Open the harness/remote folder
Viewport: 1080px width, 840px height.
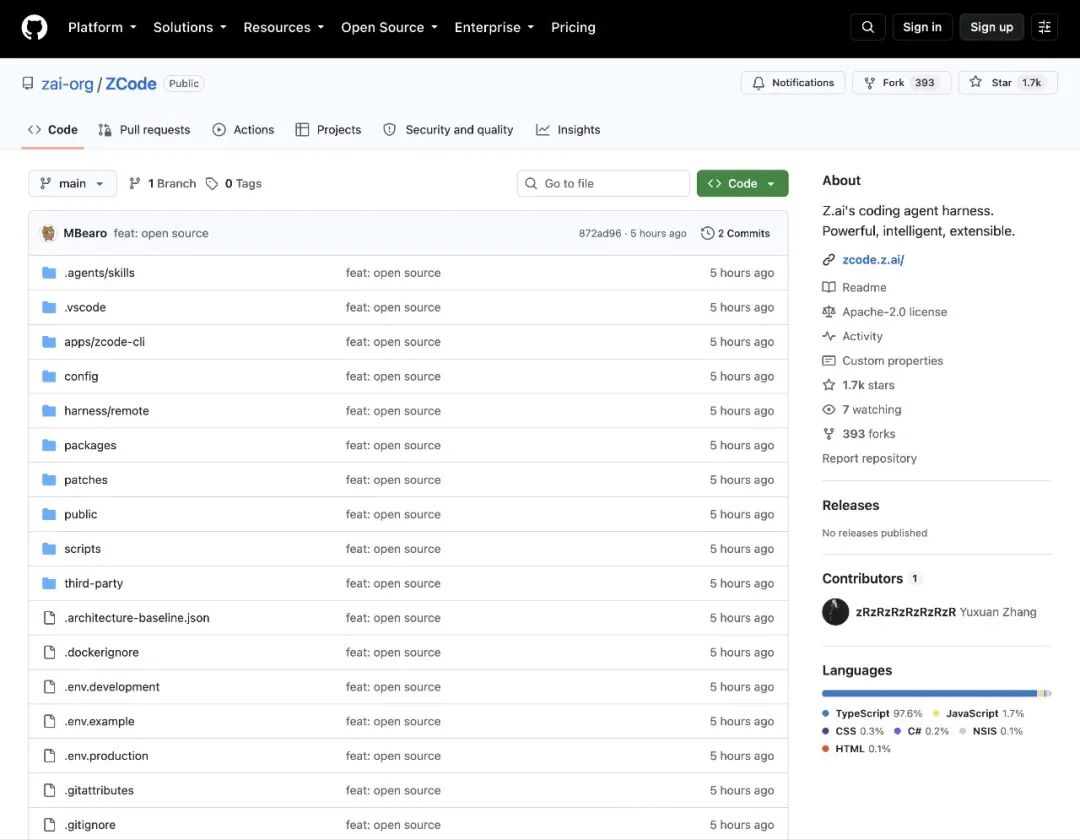(x=107, y=411)
